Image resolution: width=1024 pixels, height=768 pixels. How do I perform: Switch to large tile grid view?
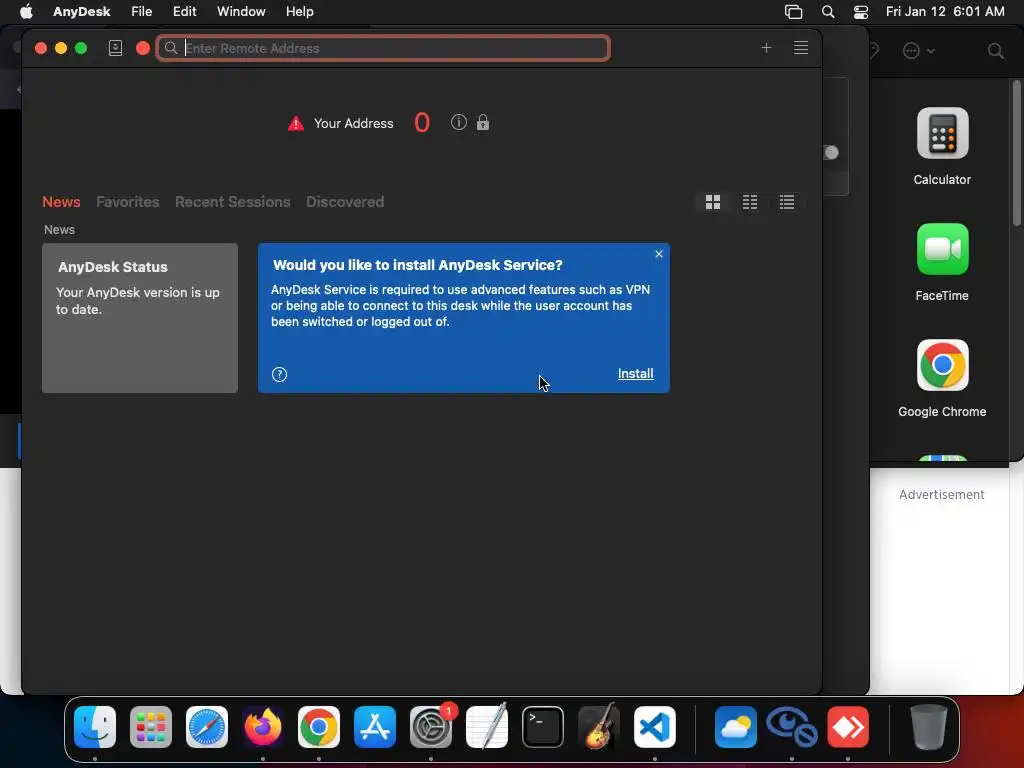(x=712, y=202)
